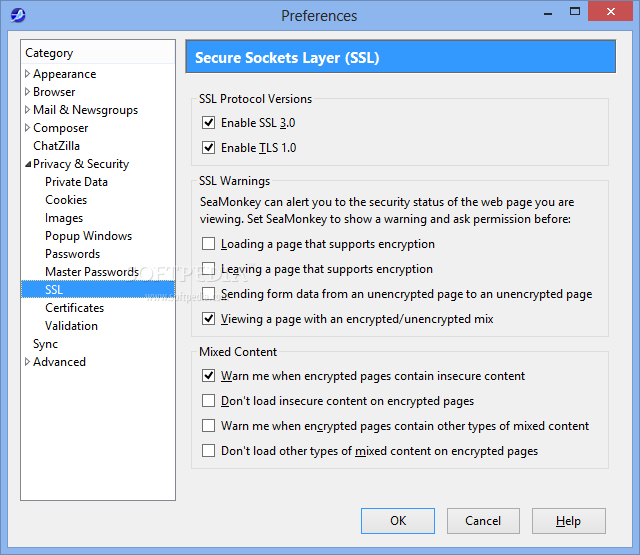The height and width of the screenshot is (555, 640).
Task: Select Appearance category label
Action: pos(64,74)
